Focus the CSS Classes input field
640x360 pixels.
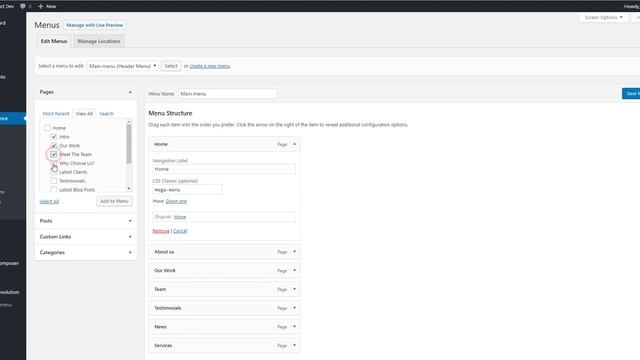point(187,190)
